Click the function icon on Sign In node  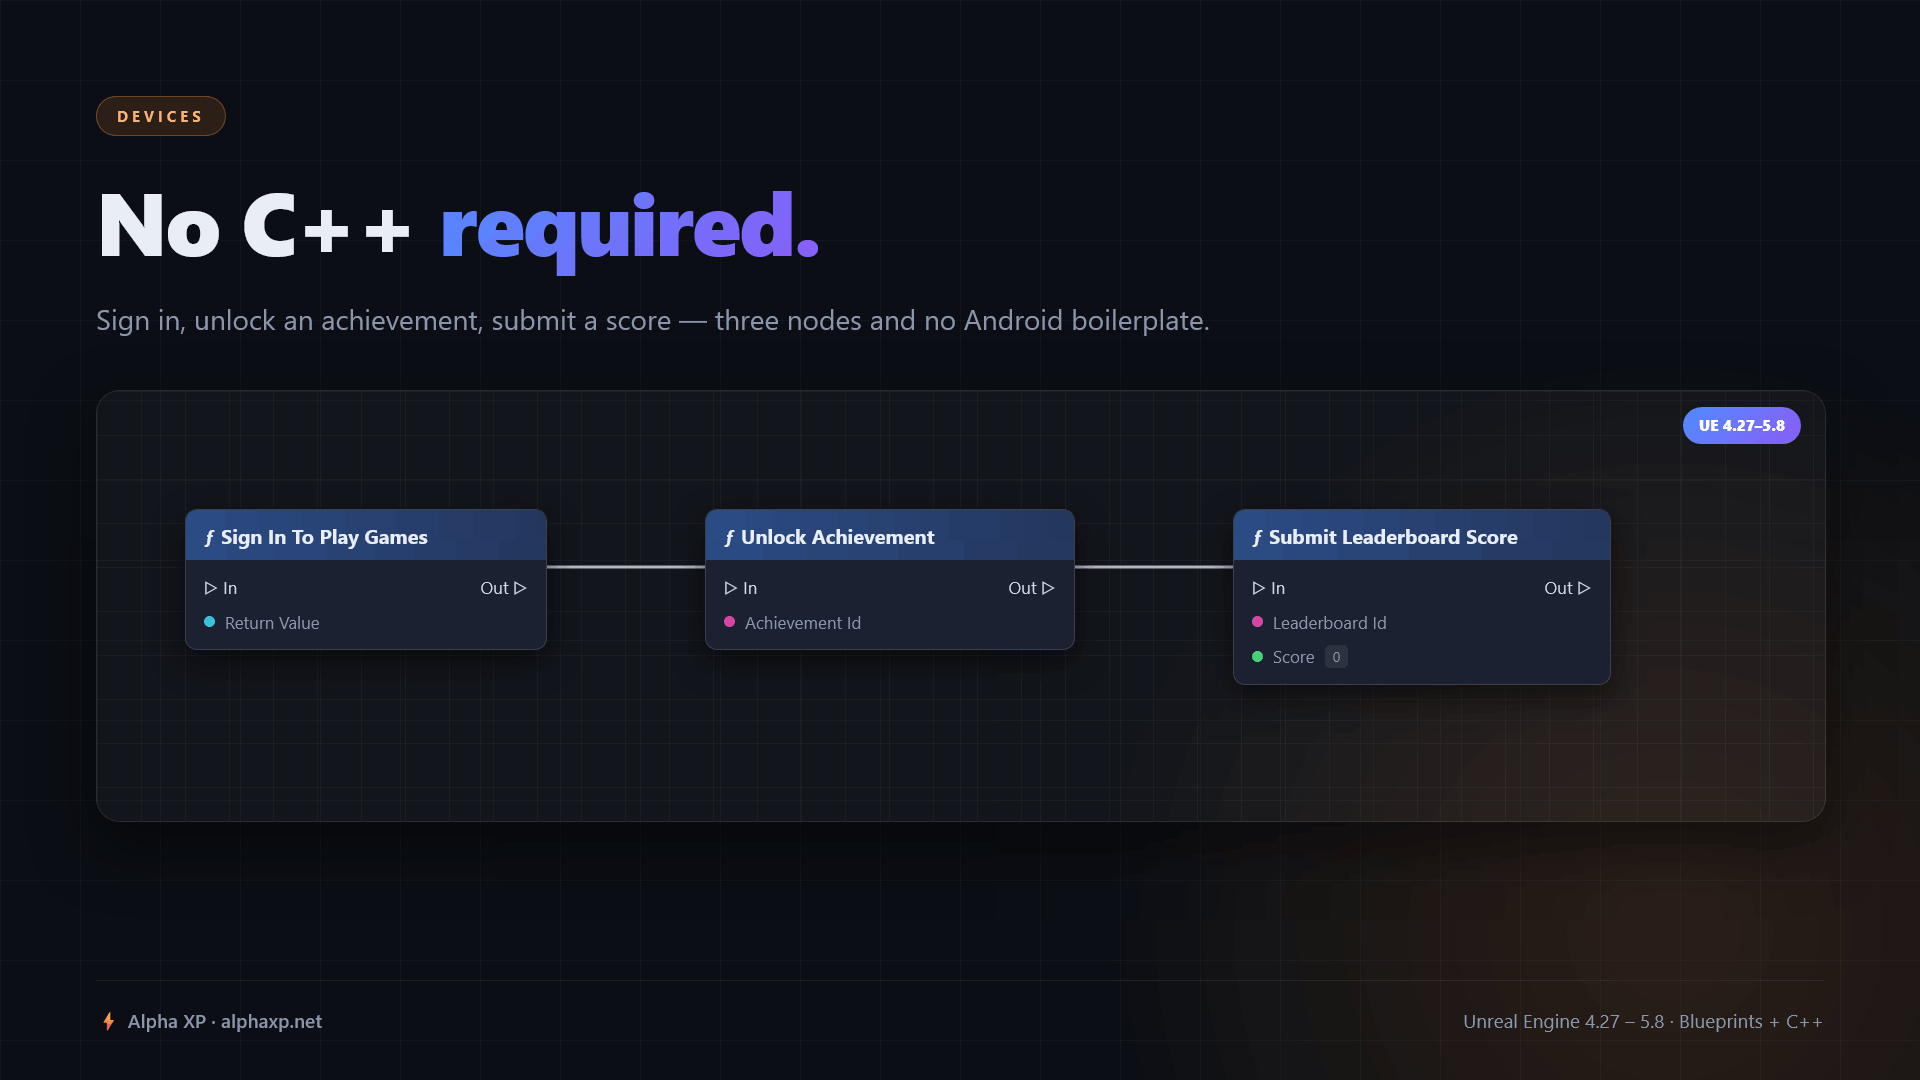[209, 538]
